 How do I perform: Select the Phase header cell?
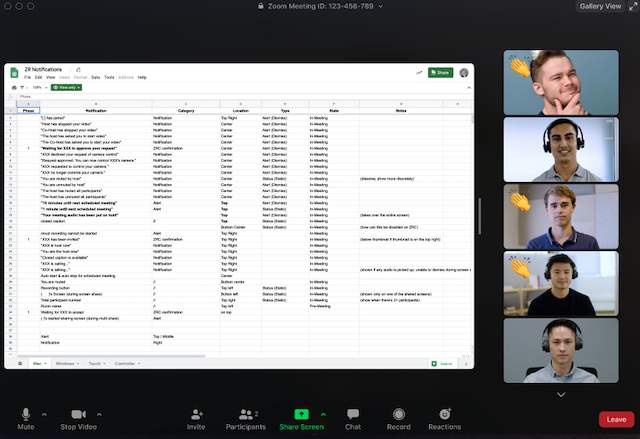(28, 111)
